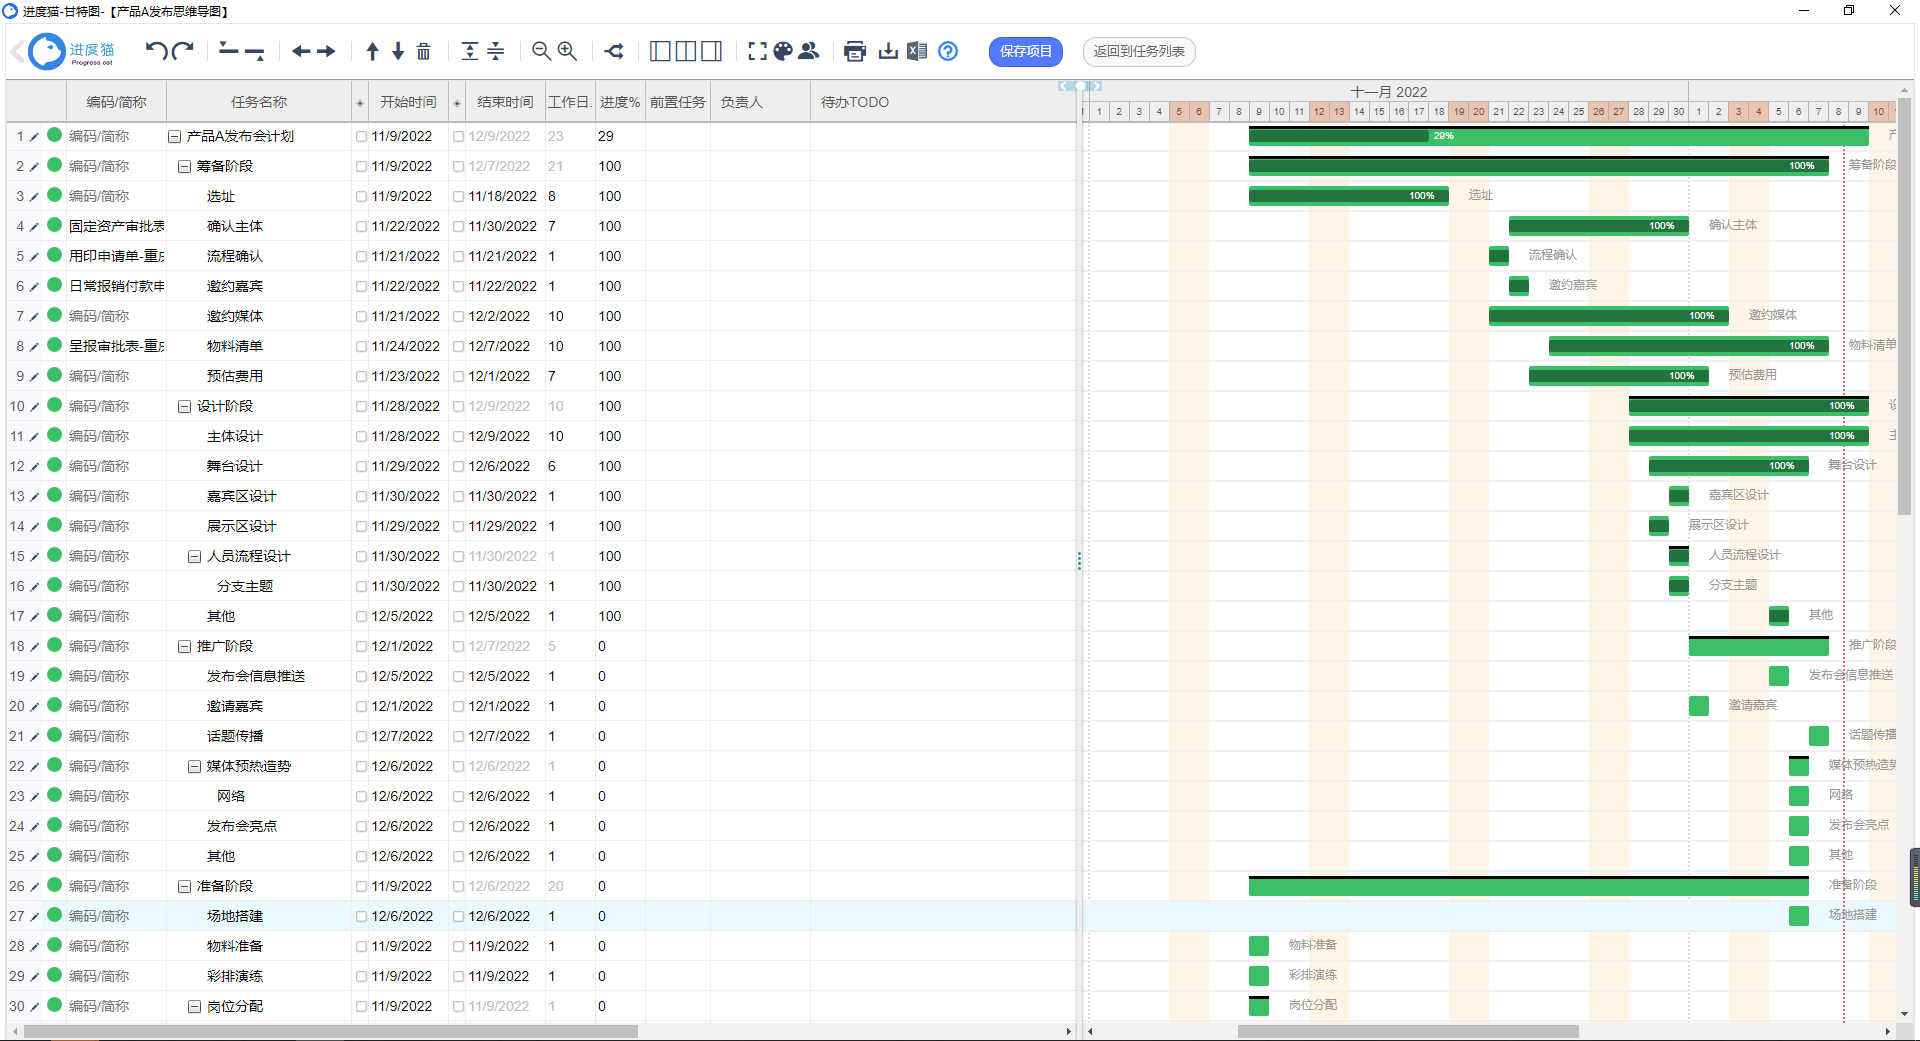
Task: Open the color theme palette
Action: [x=783, y=51]
